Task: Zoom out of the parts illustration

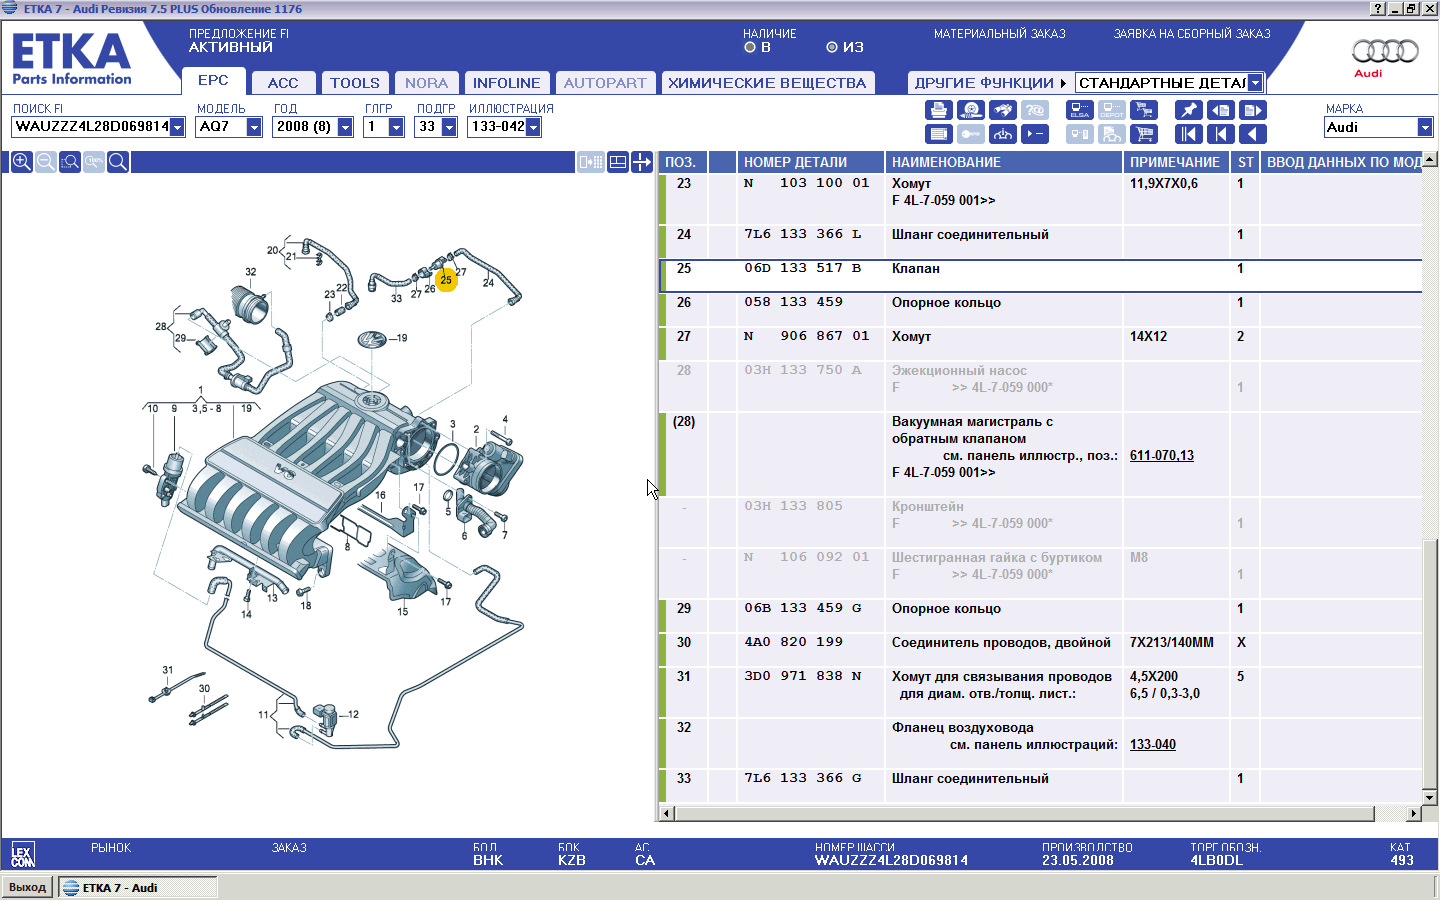Action: point(45,162)
